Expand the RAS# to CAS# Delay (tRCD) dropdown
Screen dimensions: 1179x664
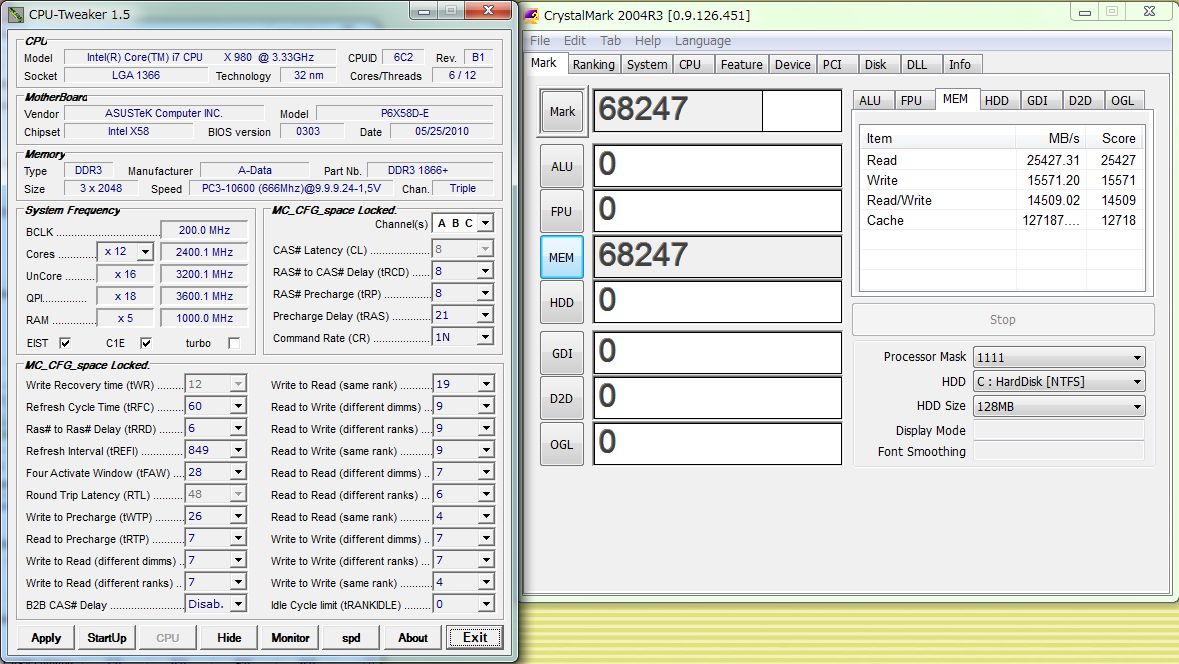coord(485,271)
